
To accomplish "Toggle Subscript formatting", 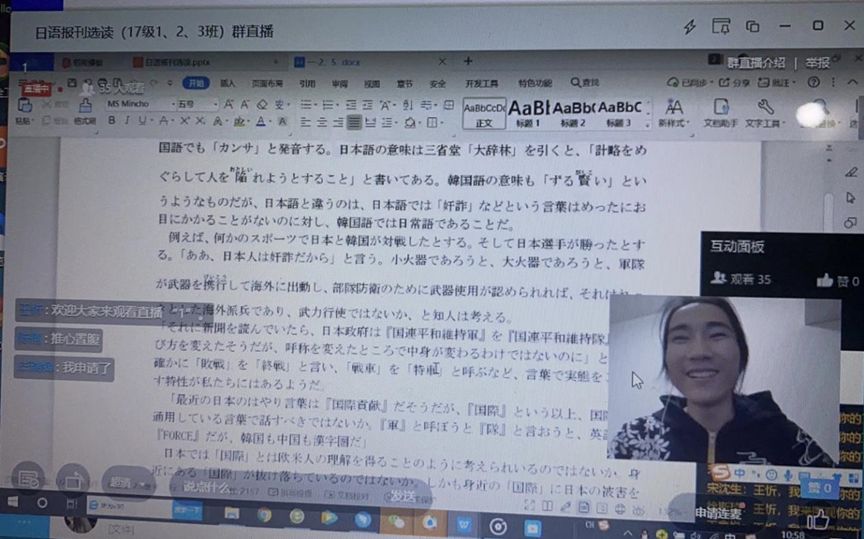I will point(201,121).
